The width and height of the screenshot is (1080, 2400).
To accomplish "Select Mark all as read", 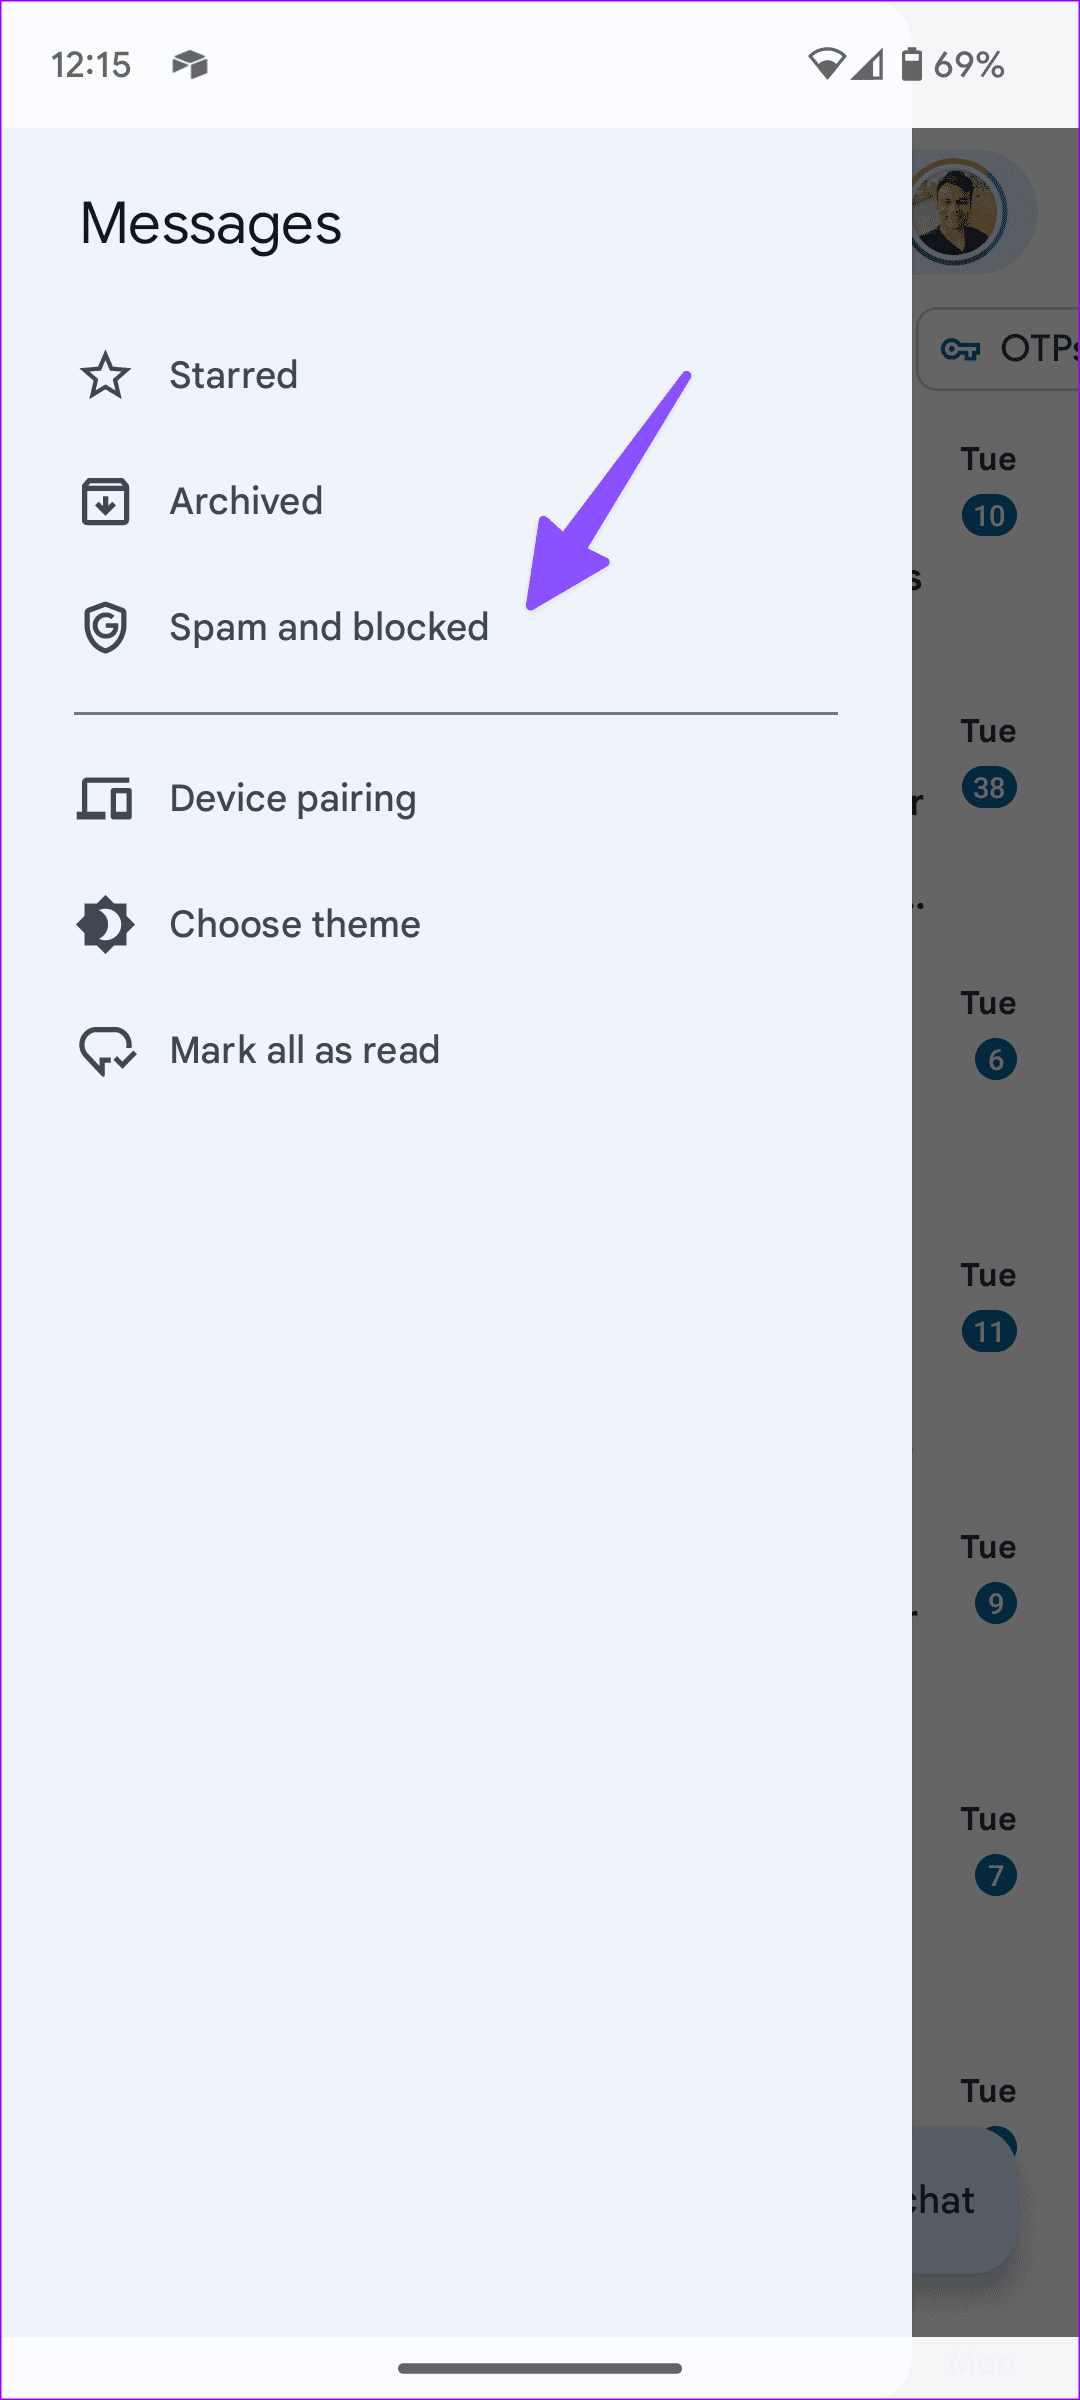I will click(305, 1051).
